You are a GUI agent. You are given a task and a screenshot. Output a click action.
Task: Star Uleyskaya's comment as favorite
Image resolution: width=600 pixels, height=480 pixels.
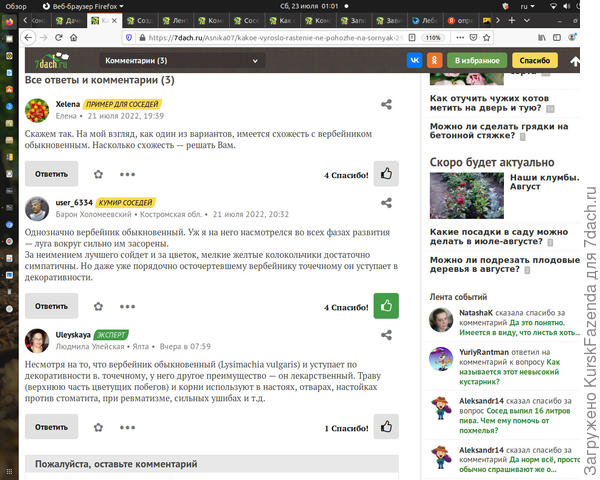pos(97,427)
